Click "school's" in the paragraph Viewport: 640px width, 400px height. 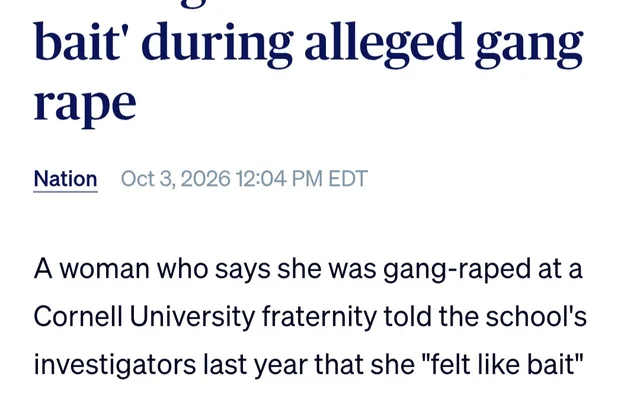(x=536, y=317)
